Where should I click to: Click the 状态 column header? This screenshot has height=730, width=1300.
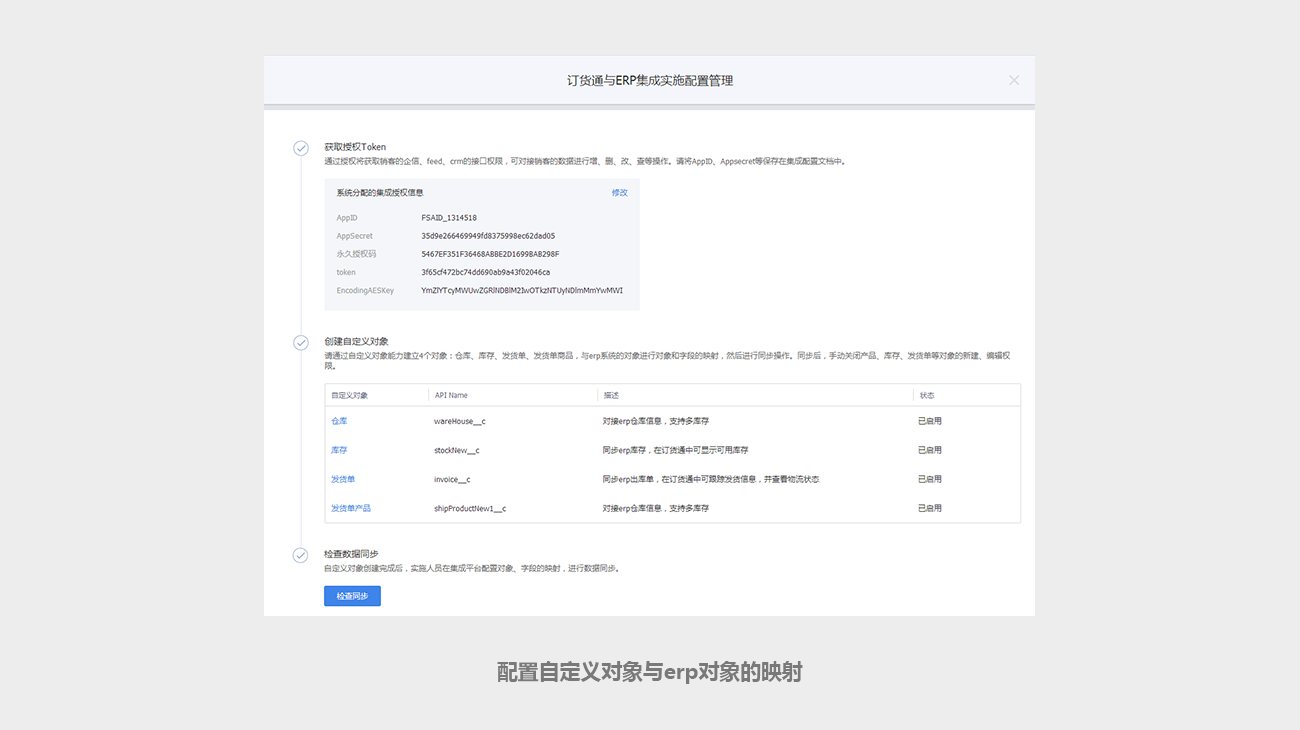(x=926, y=396)
